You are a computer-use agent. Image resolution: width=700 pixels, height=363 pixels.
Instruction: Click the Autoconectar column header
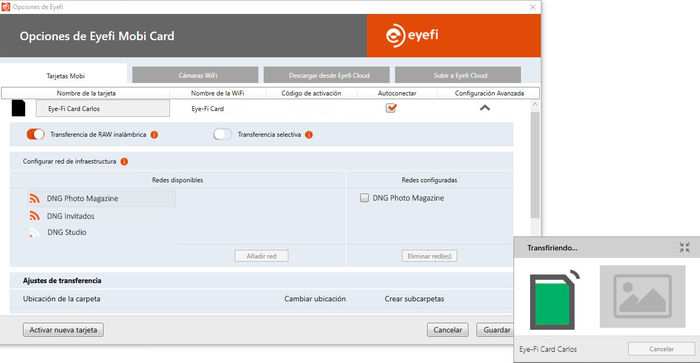397,93
